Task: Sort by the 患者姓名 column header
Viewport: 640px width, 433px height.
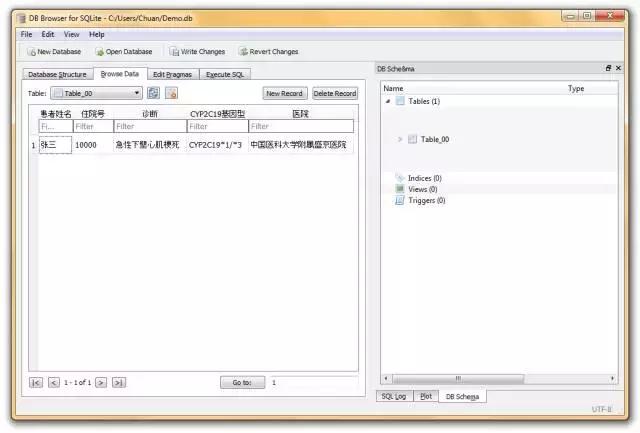Action: (56, 114)
